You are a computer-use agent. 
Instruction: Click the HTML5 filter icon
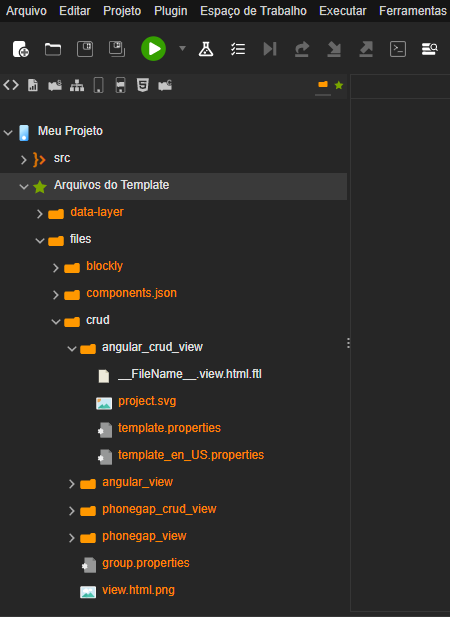tap(142, 85)
